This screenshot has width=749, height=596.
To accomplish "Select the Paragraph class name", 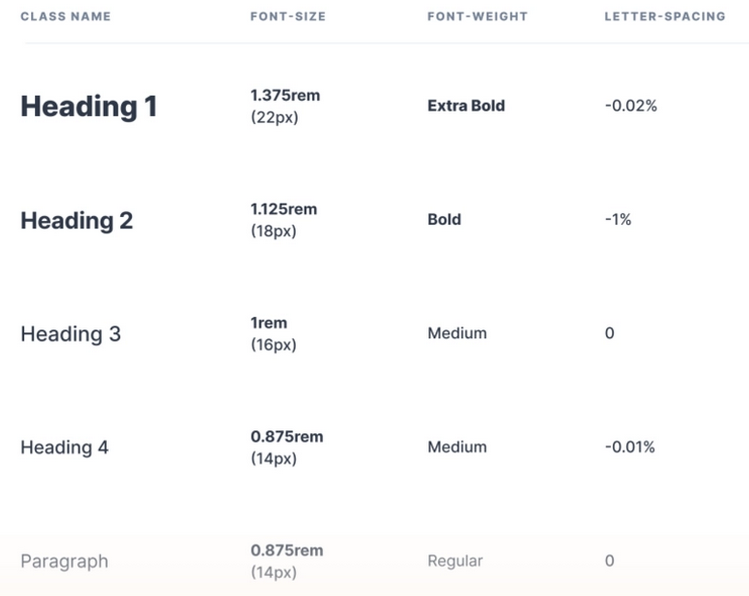I will (64, 561).
